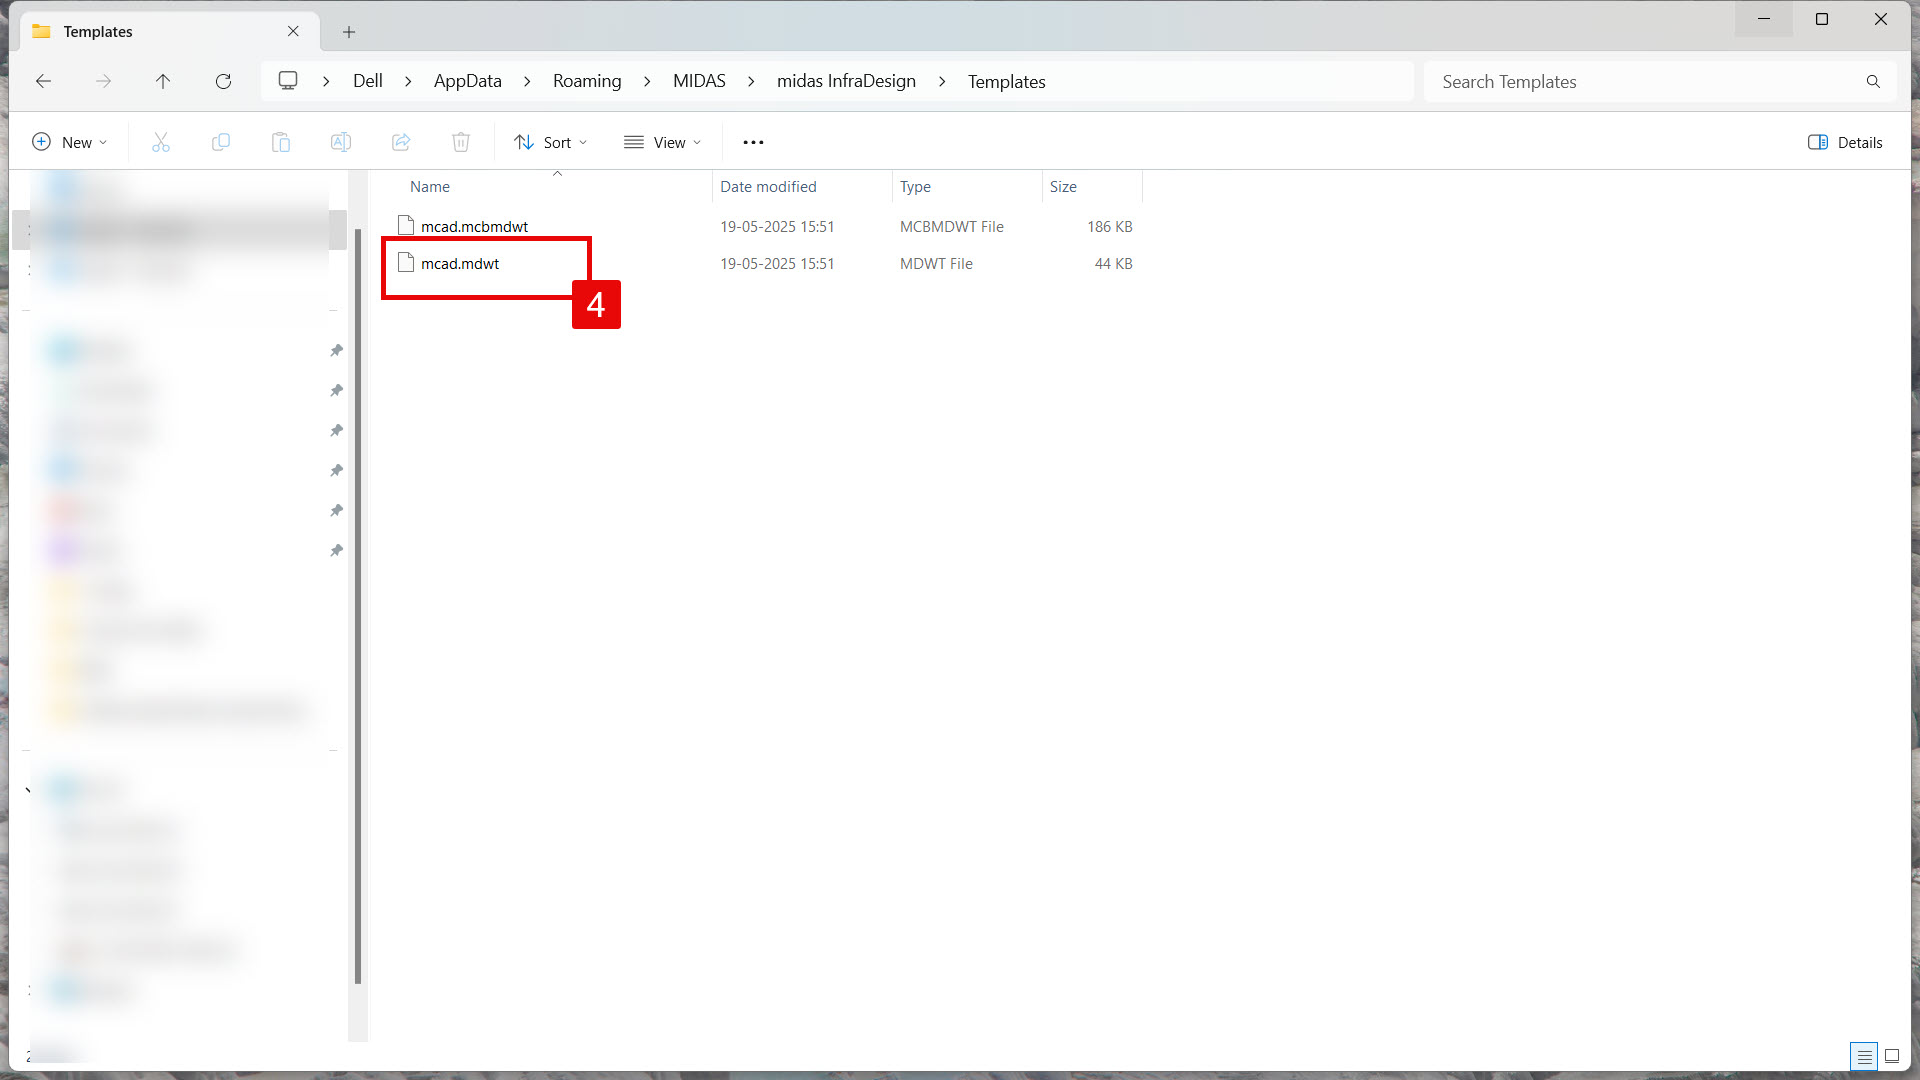Click the mcad.mcbmdwt file icon

tap(406, 226)
